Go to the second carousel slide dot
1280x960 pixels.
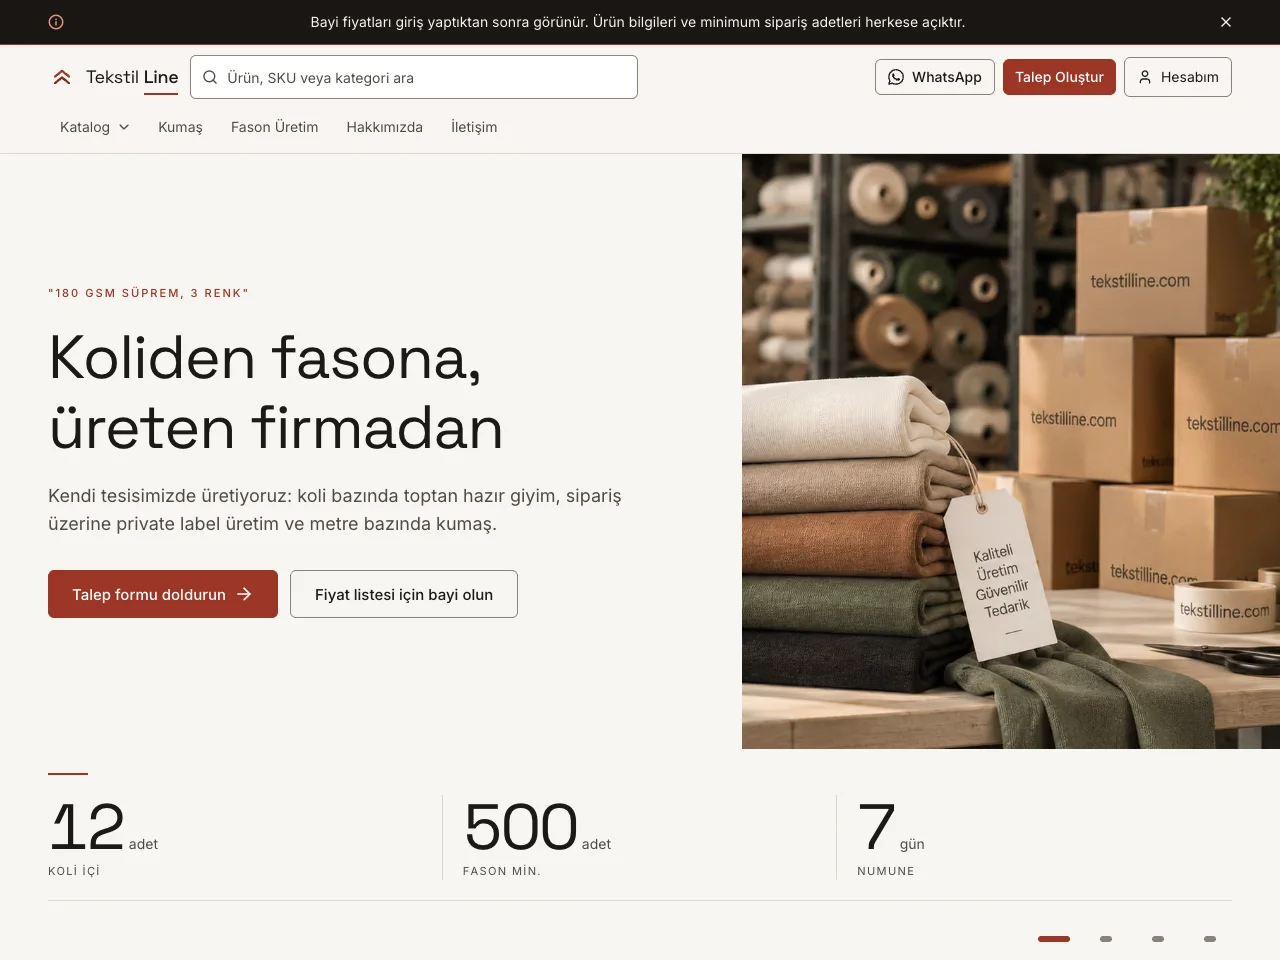pyautogui.click(x=1106, y=939)
